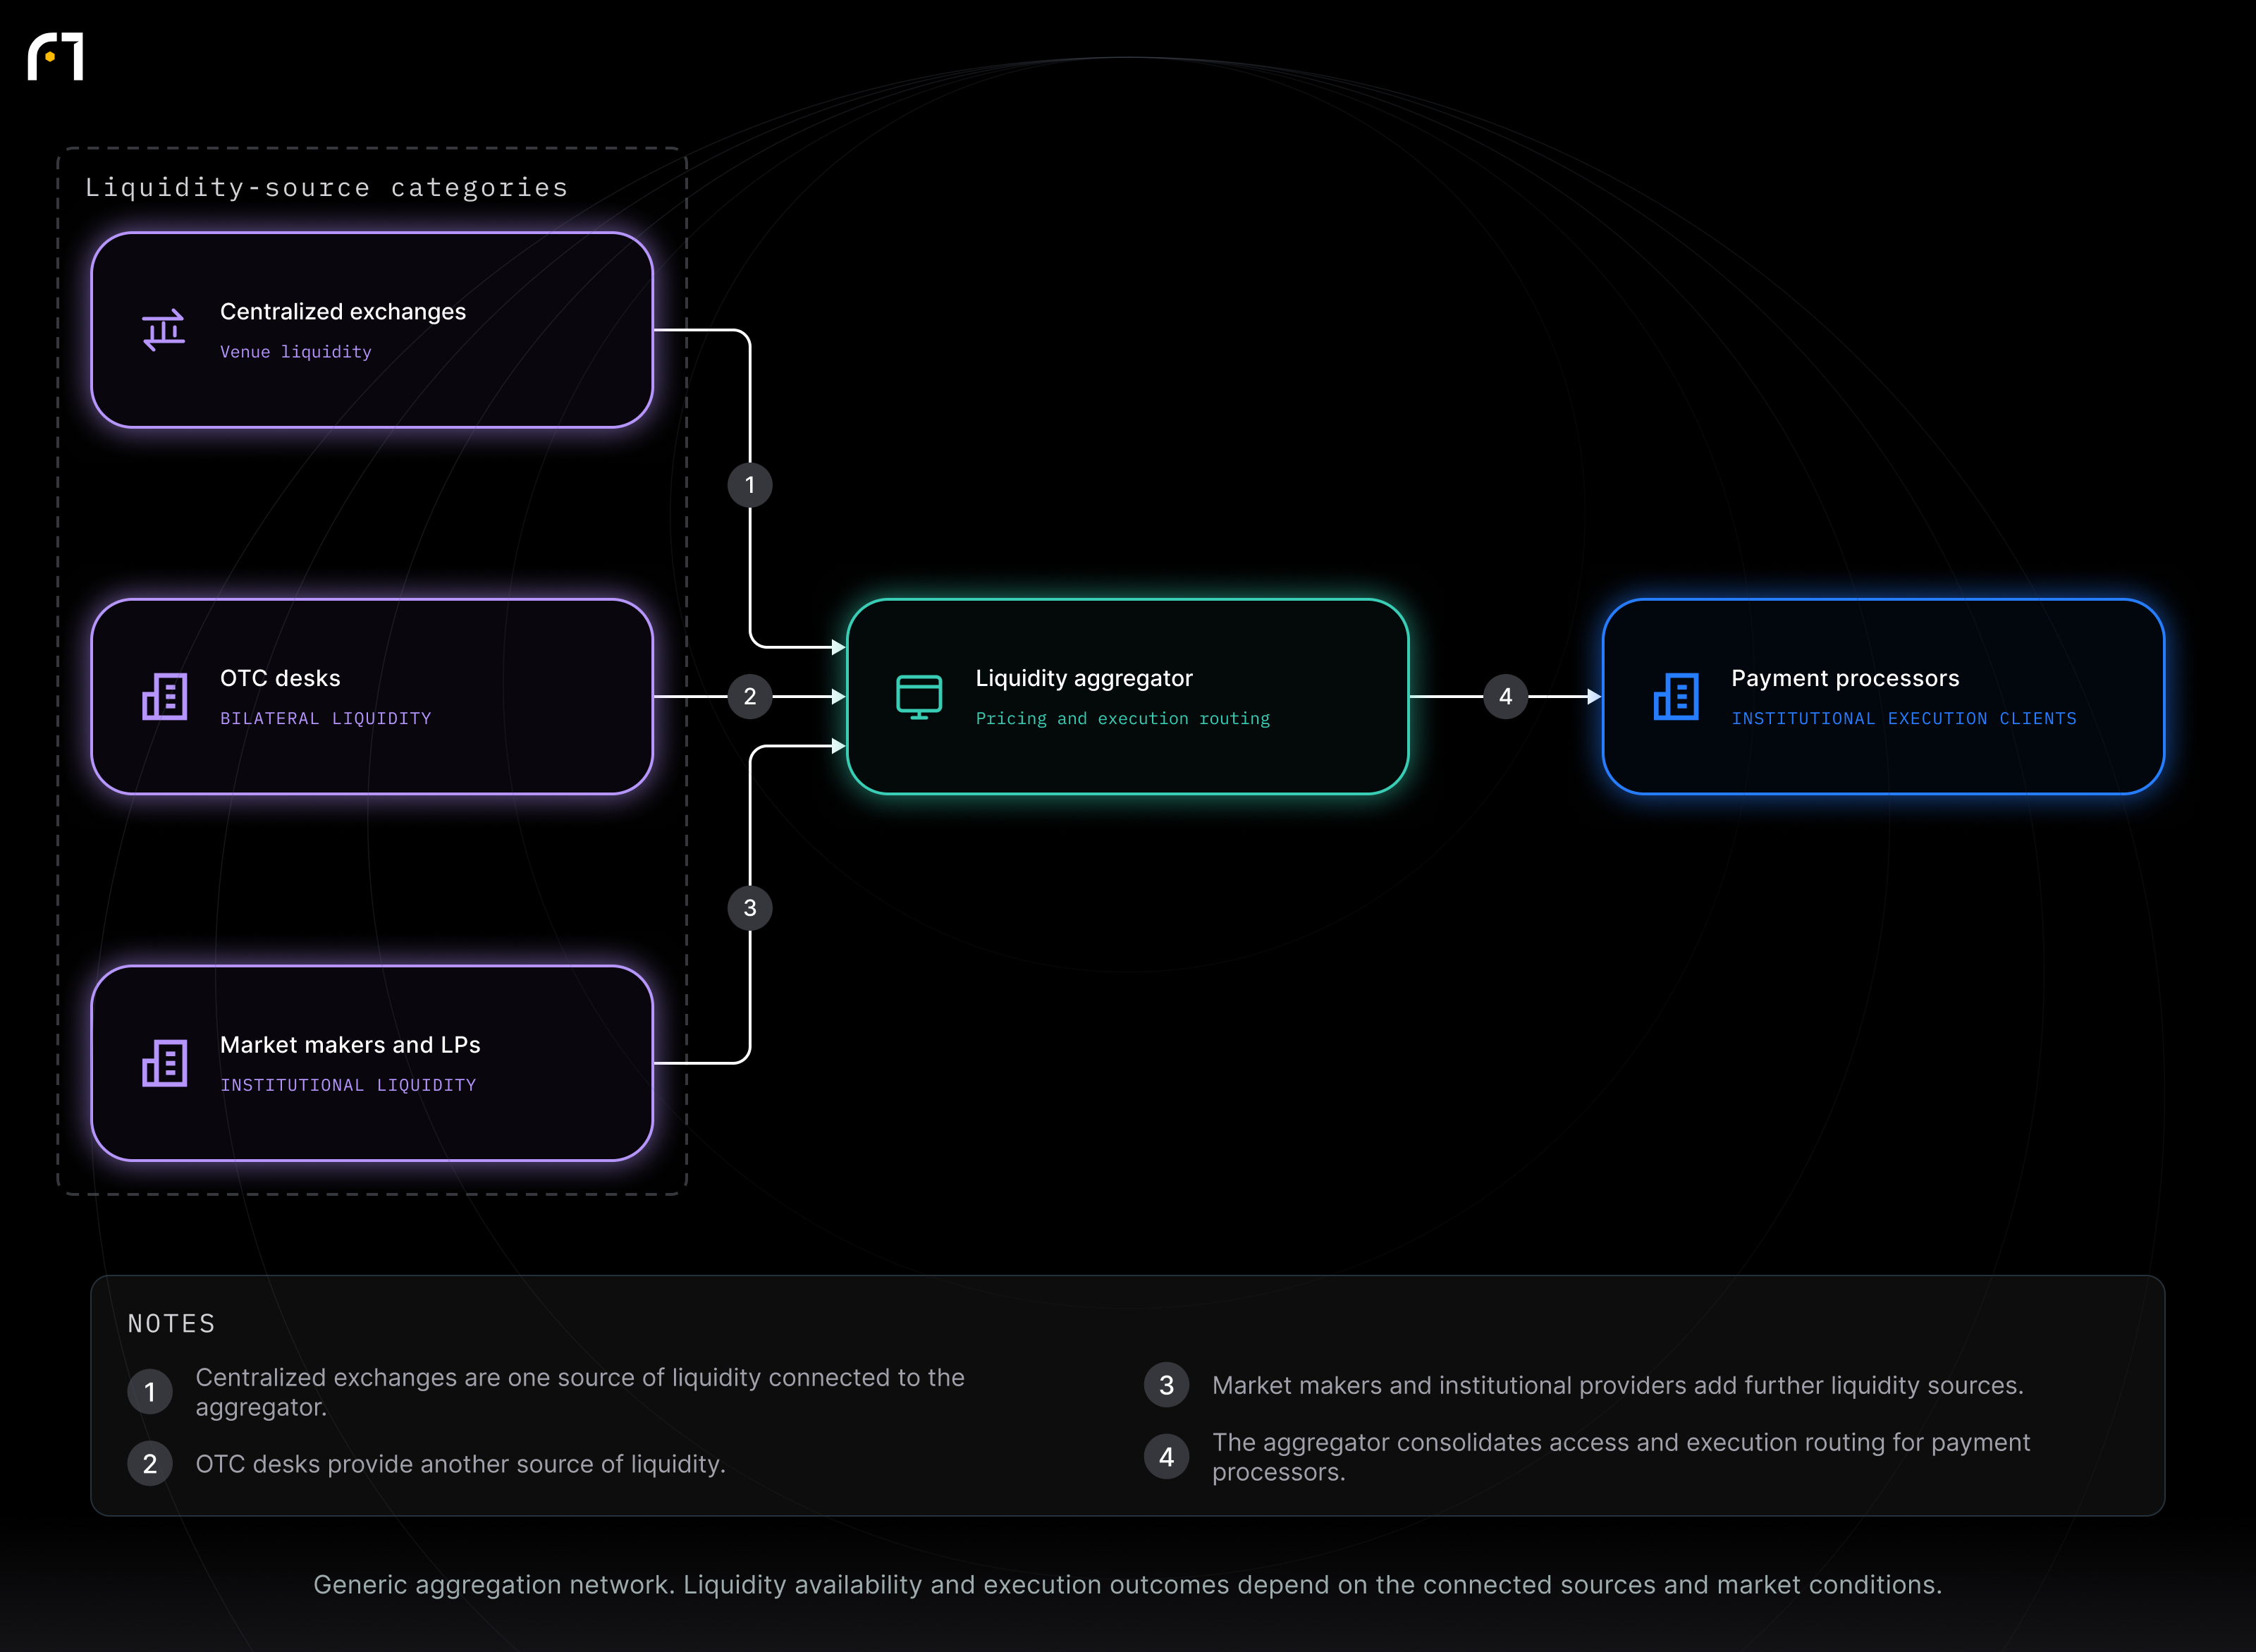Click the blue building icon in the Payment processors card
This screenshot has height=1652, width=2256.
1676,696
